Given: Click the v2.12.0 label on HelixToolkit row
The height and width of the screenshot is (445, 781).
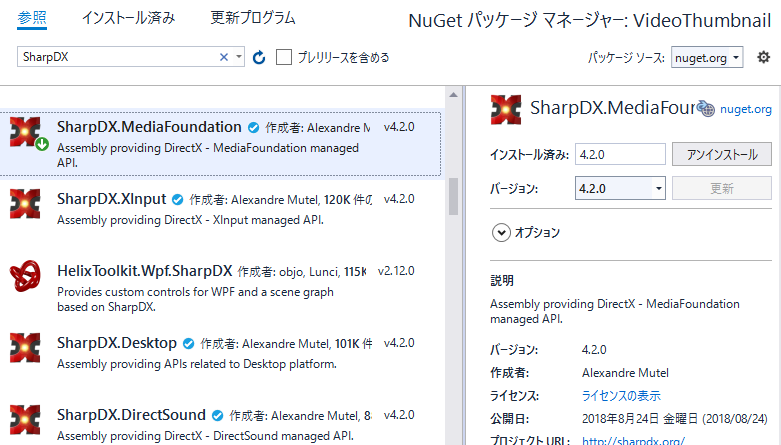Looking at the screenshot, I should 396,271.
